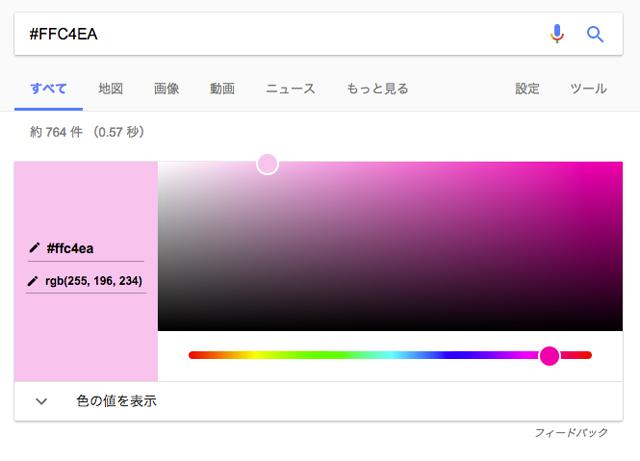The height and width of the screenshot is (461, 640).
Task: Open the 設定 dropdown
Action: pyautogui.click(x=527, y=88)
